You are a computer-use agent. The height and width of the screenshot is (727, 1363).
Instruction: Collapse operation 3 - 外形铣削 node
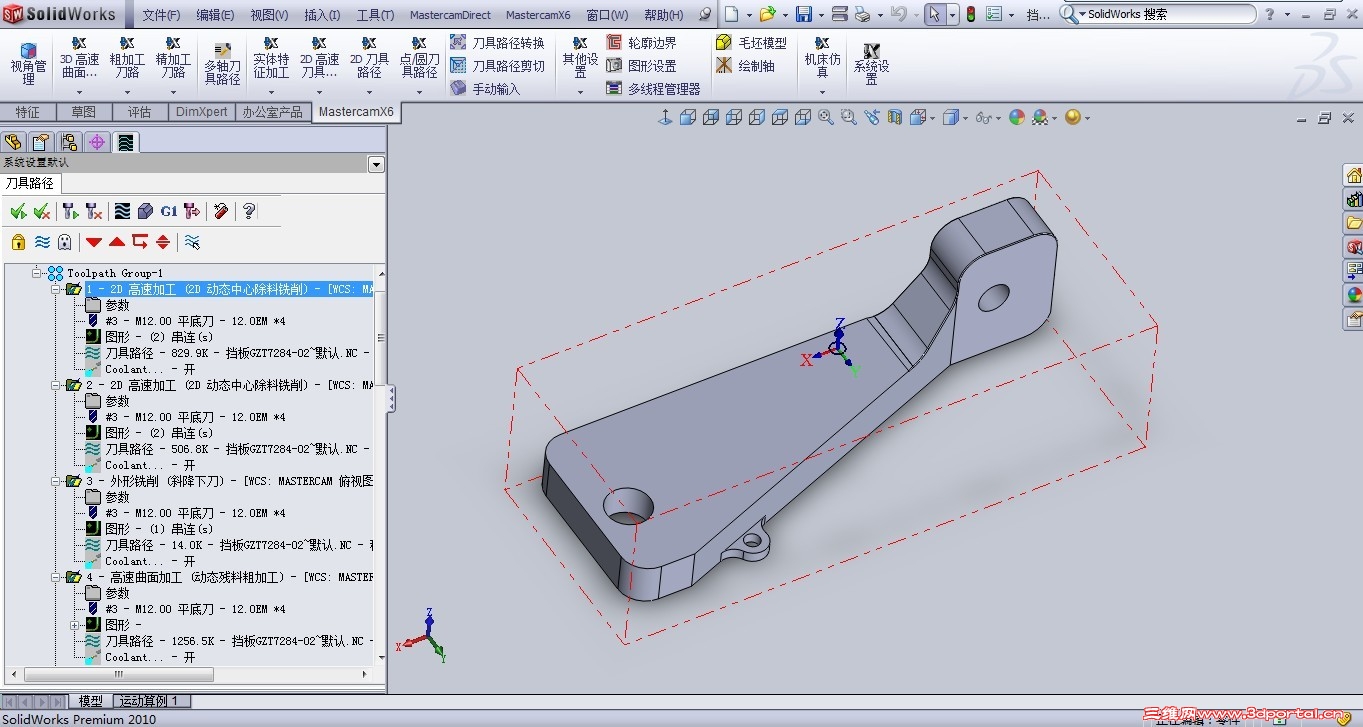[x=57, y=481]
